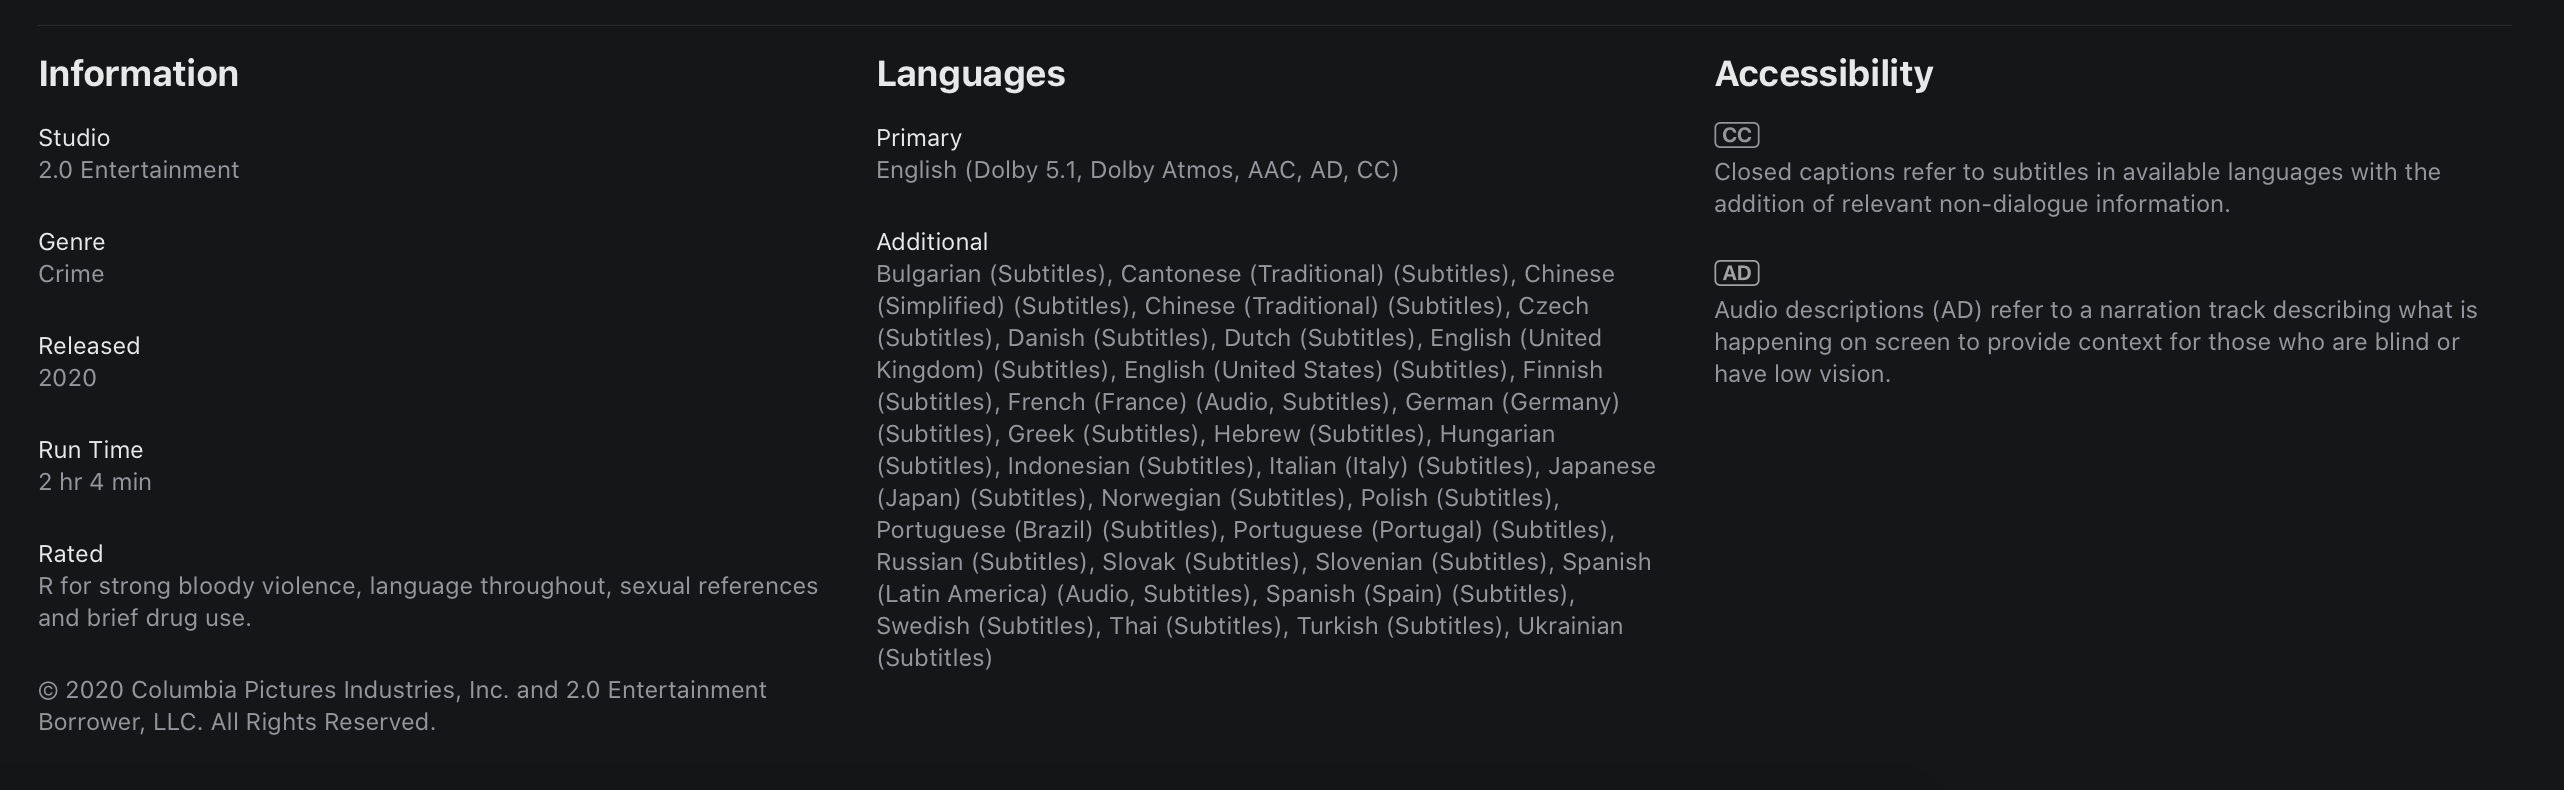Open the 2.0 Entertainment studio name under Studio
The width and height of the screenshot is (2564, 790).
(138, 170)
